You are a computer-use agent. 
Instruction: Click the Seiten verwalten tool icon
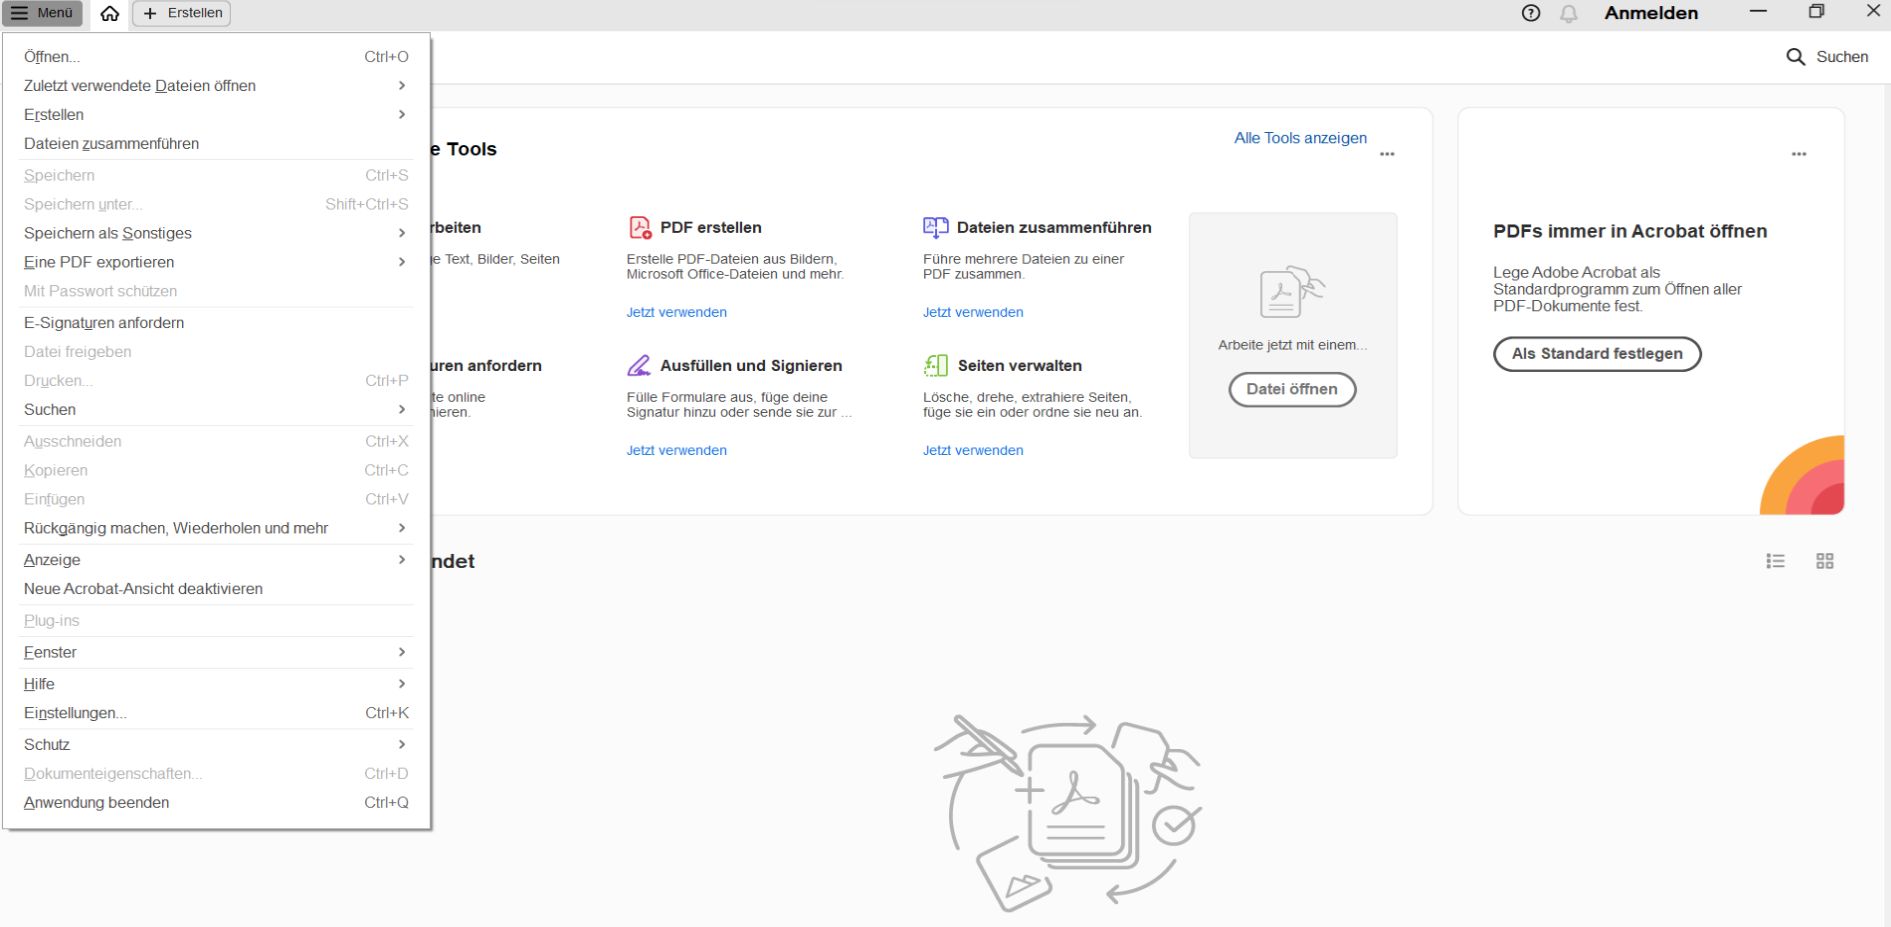[936, 365]
